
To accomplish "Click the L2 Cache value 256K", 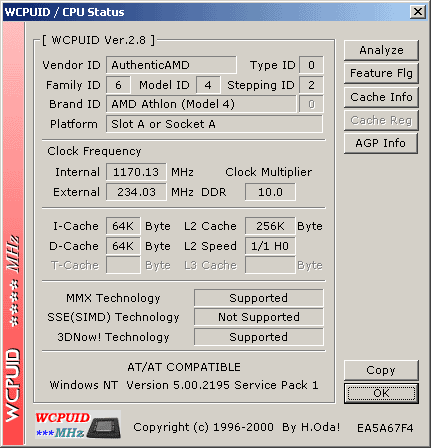I will coord(270,226).
